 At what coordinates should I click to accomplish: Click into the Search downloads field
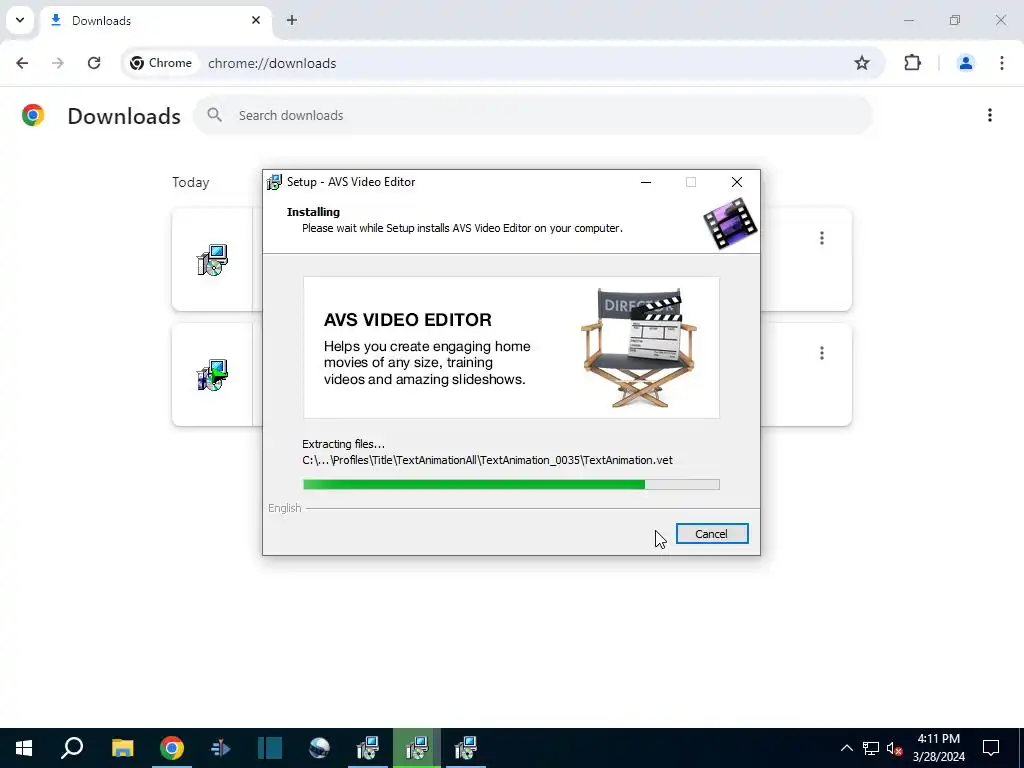point(532,115)
